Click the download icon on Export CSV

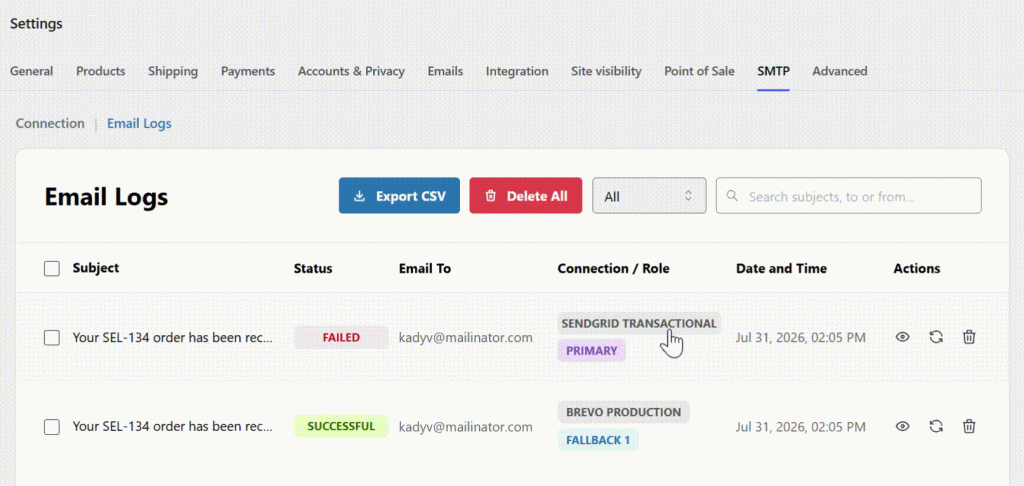(x=359, y=196)
